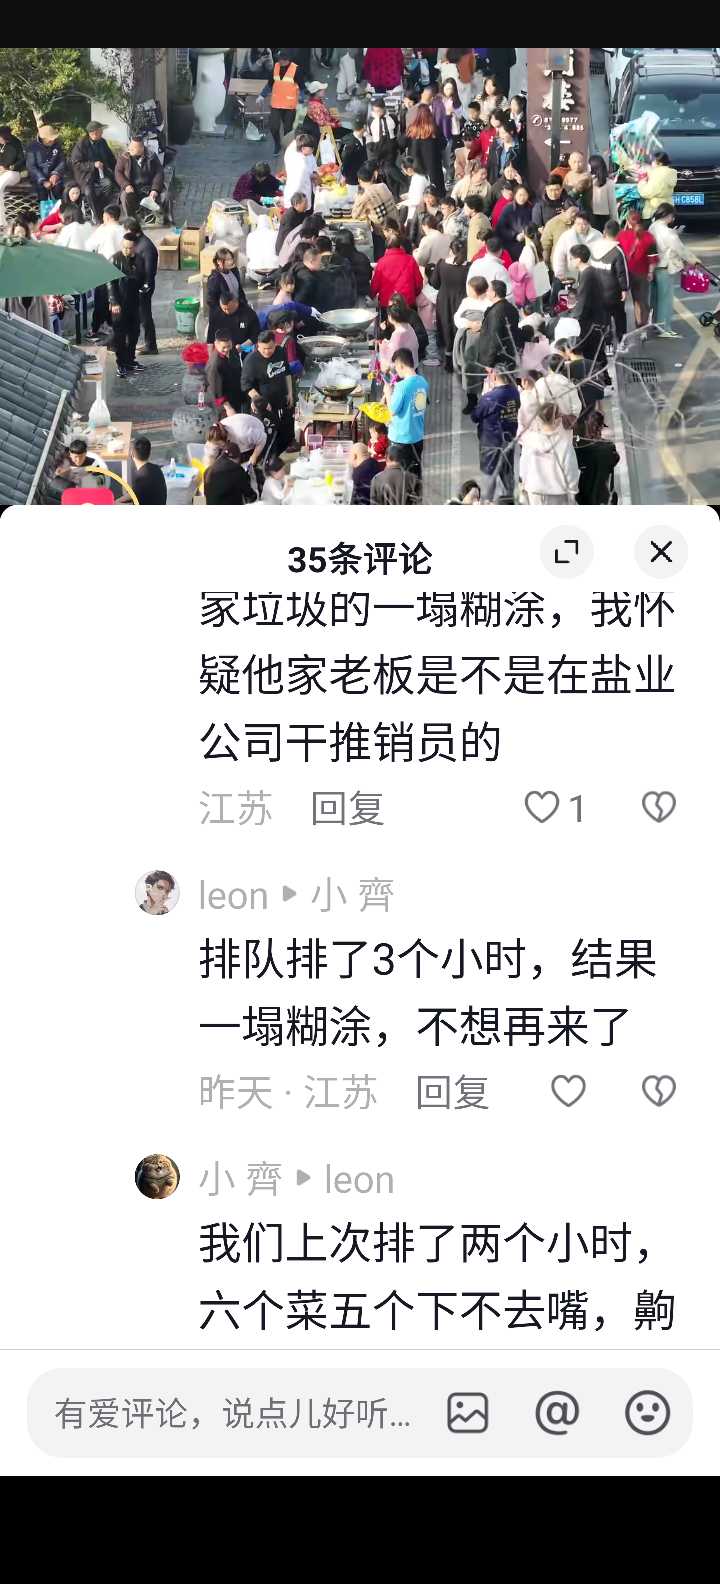Tap 小齊 username after the arrow

353,895
